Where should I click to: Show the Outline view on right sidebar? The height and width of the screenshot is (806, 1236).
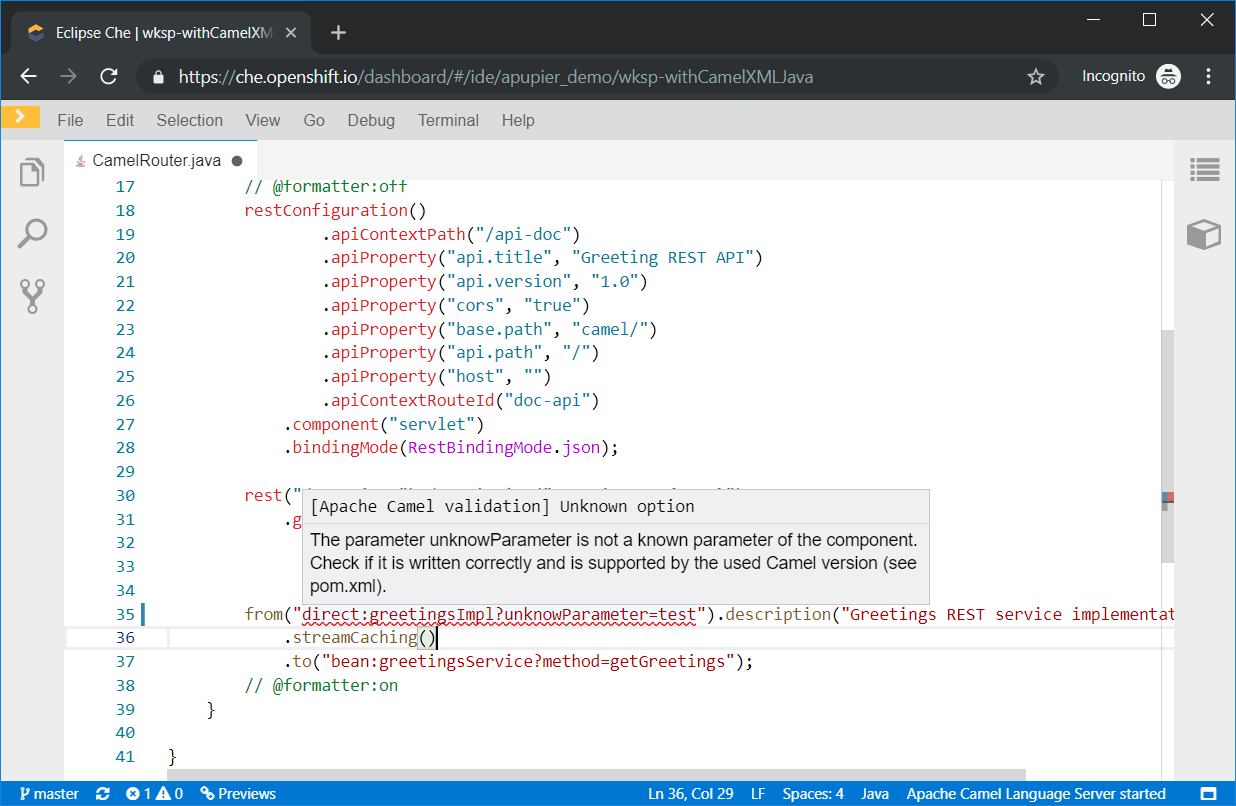pyautogui.click(x=1204, y=171)
